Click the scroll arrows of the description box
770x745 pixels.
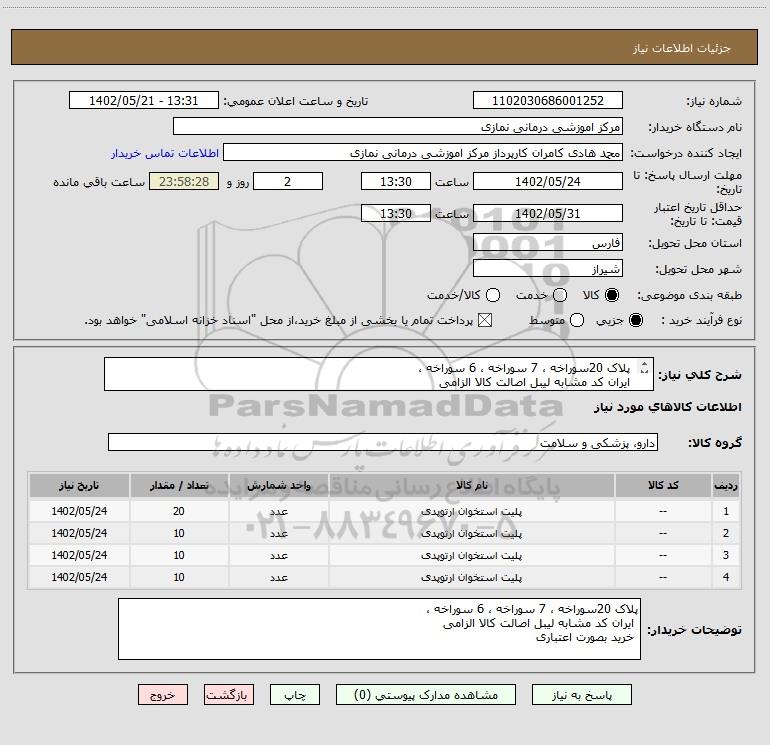coord(644,367)
